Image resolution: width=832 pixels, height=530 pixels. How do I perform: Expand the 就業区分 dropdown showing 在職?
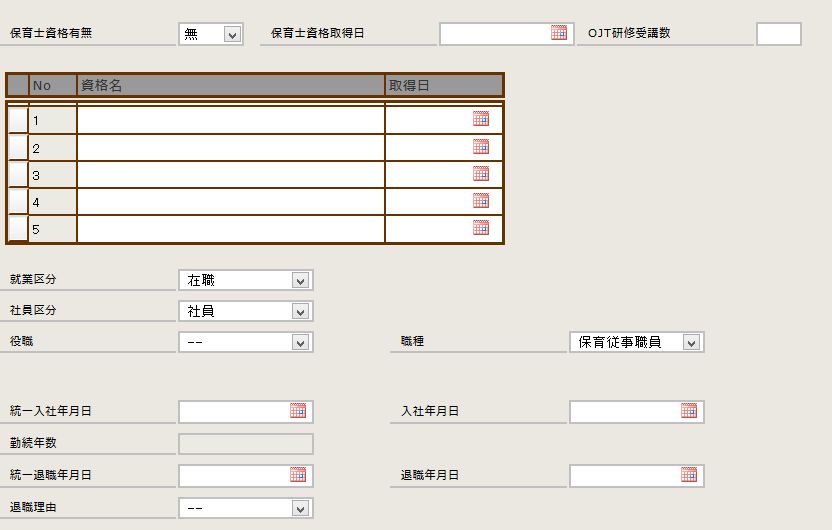point(300,281)
